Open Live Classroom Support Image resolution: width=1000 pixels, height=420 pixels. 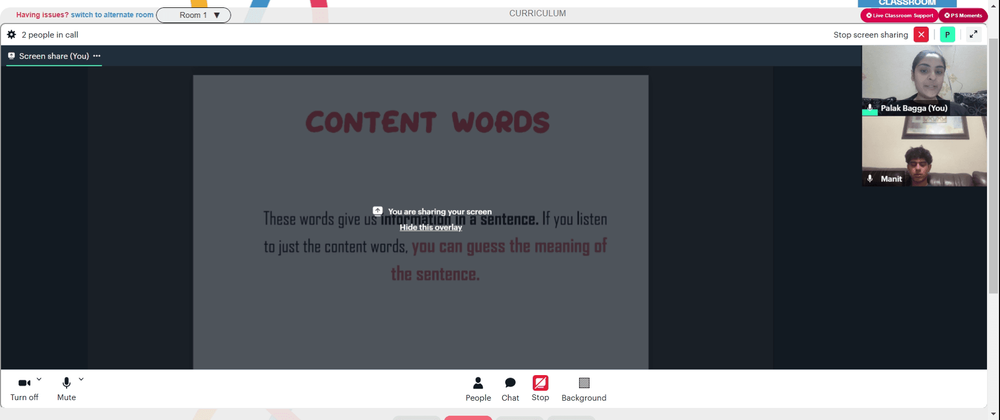click(899, 15)
